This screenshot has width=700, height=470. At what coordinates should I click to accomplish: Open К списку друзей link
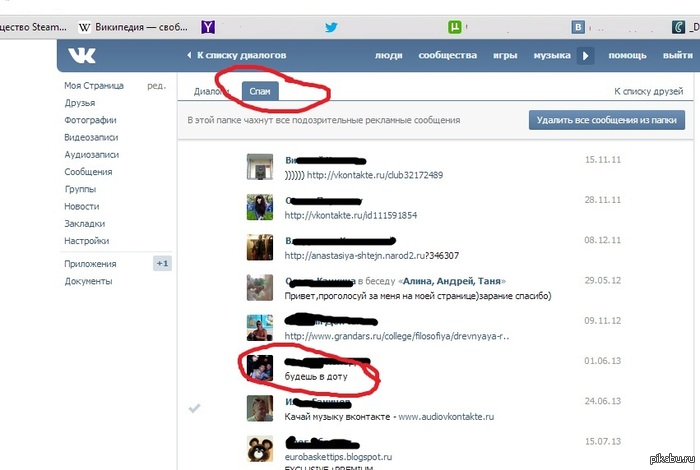click(648, 92)
